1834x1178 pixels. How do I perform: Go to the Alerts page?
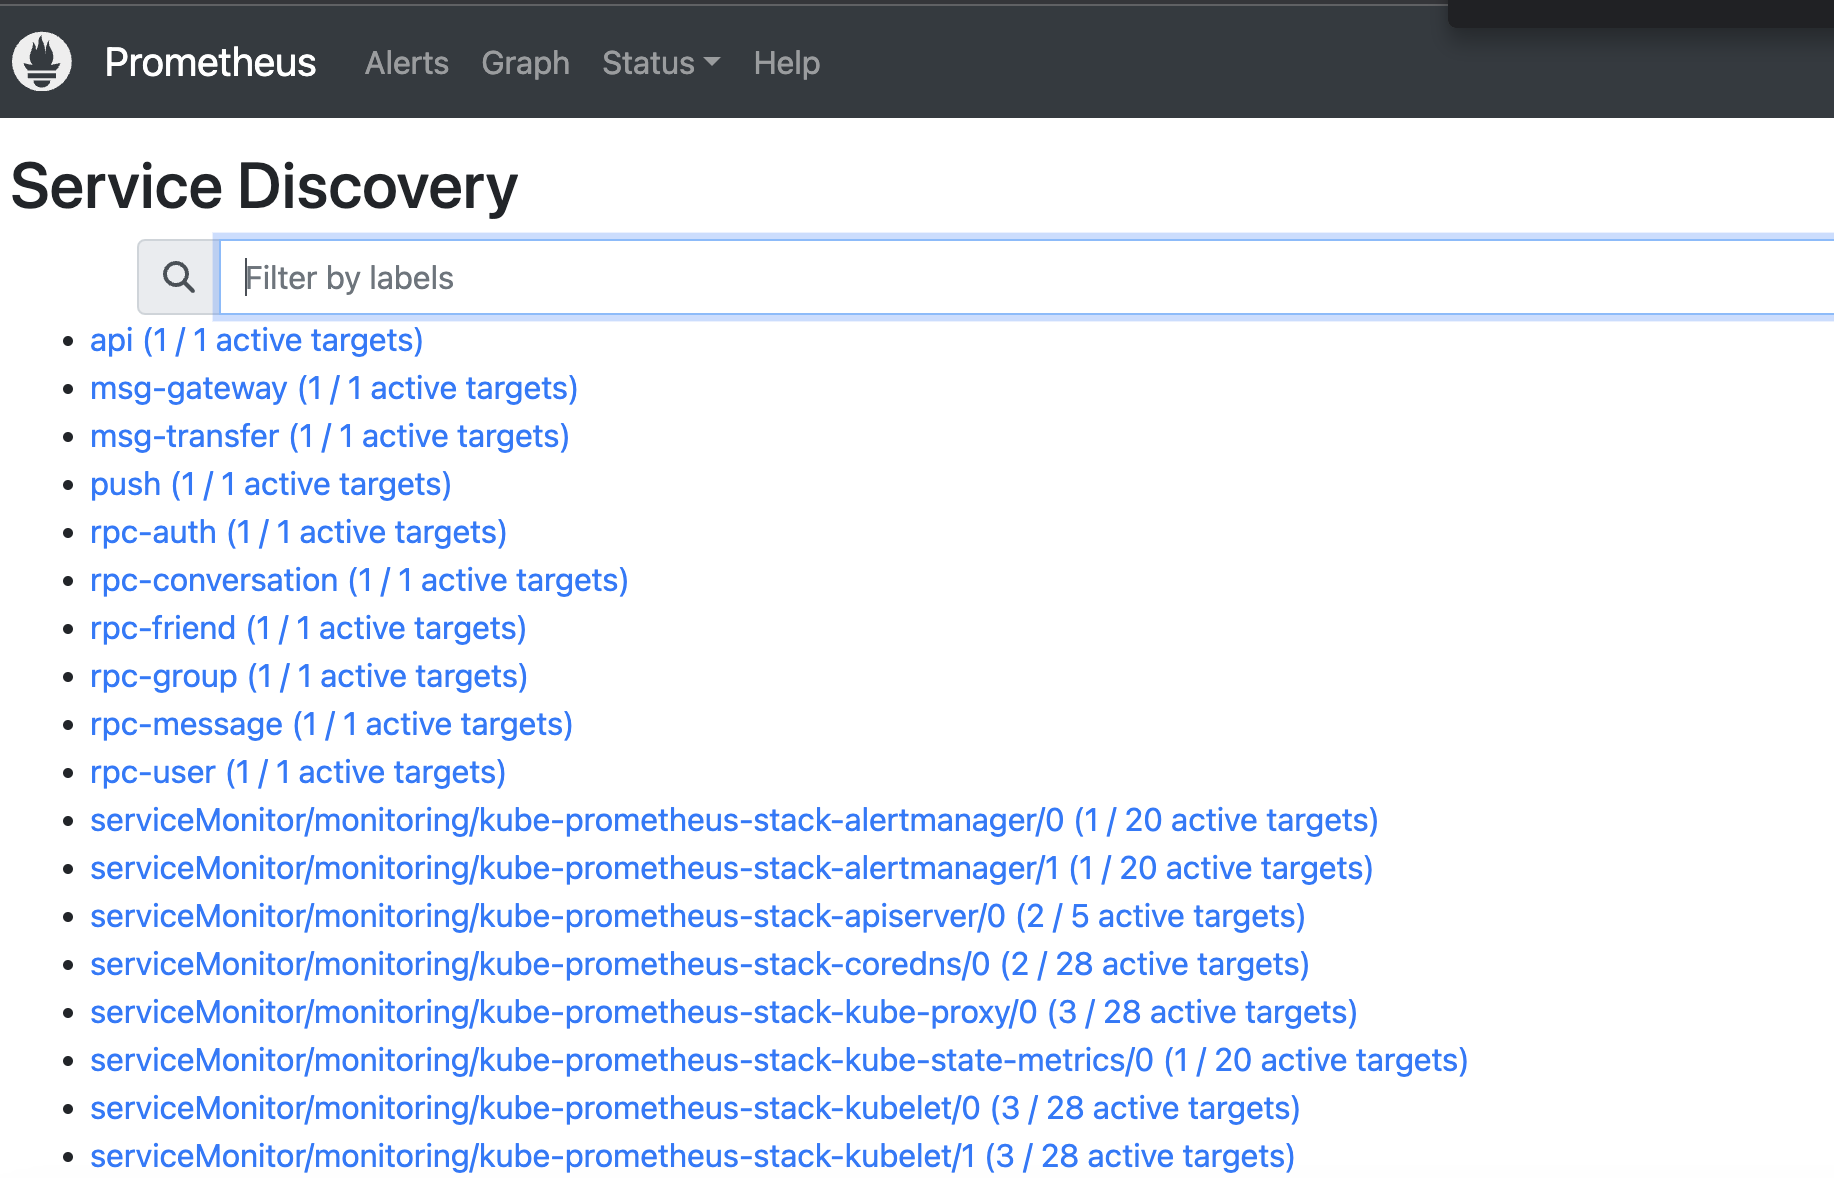coord(406,63)
